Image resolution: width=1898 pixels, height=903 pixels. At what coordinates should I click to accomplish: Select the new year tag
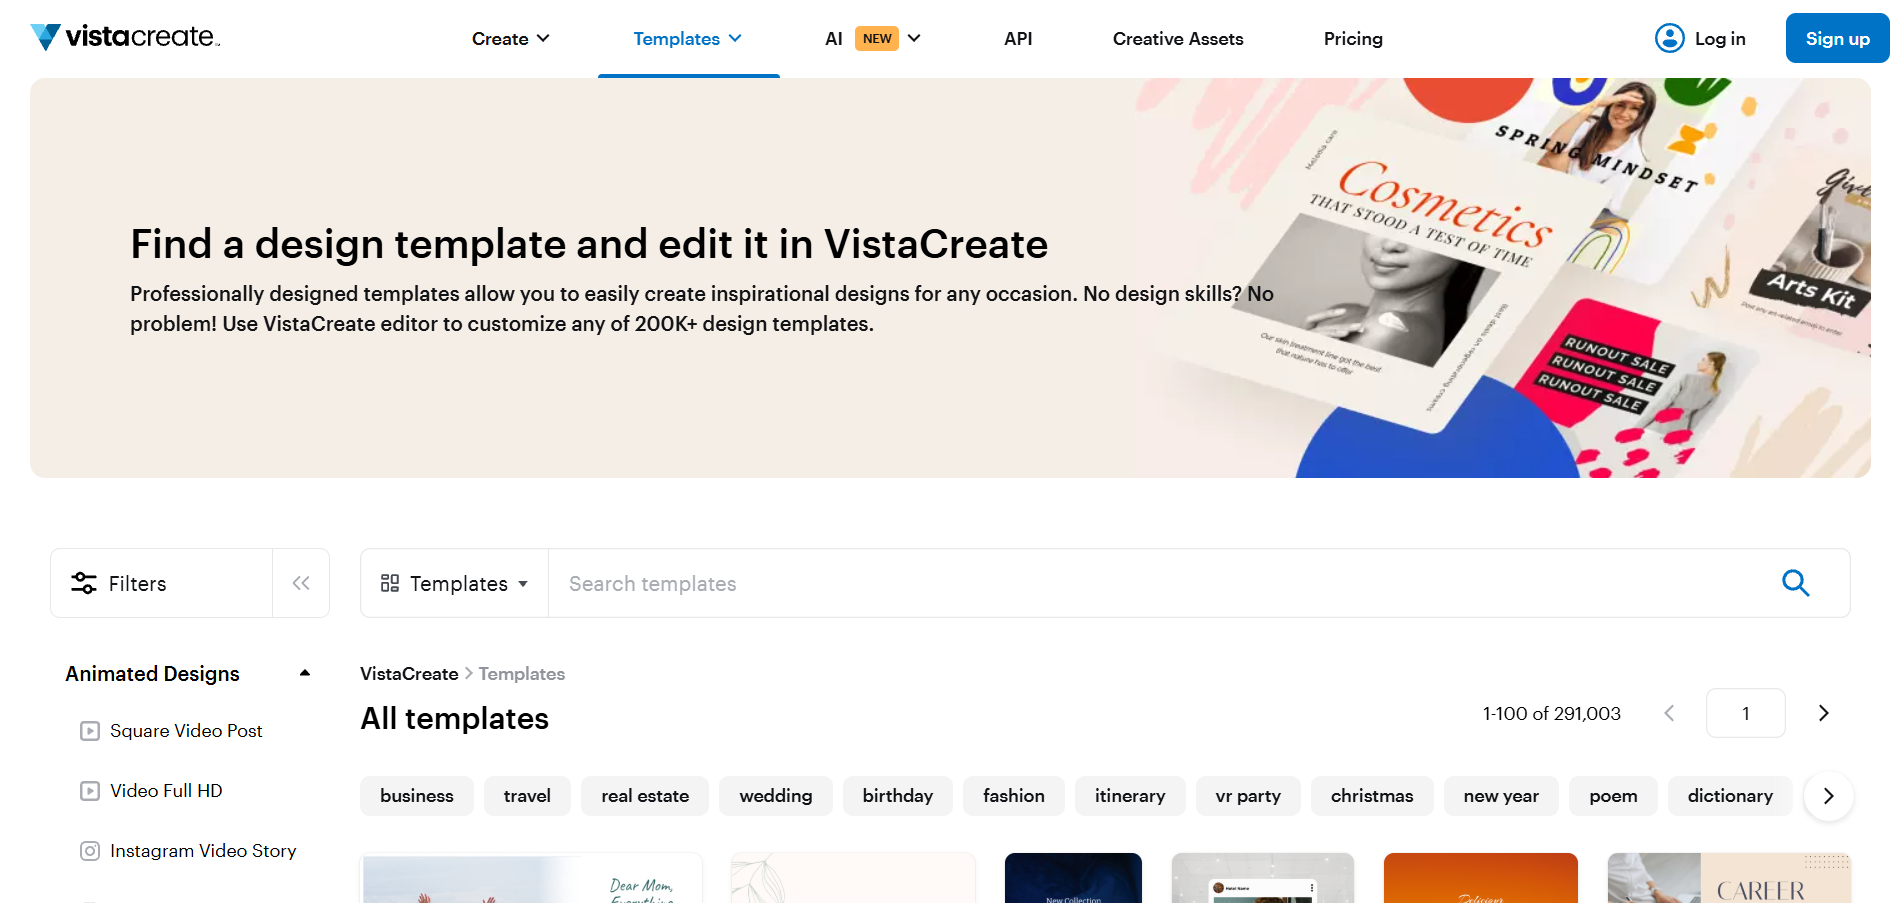[x=1501, y=796]
